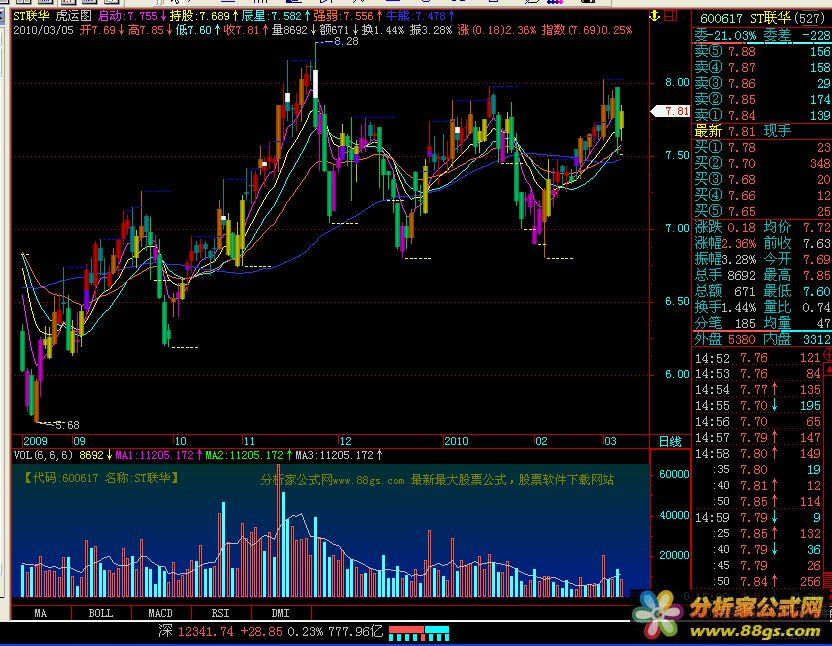The width and height of the screenshot is (832, 646).
Task: Click the yellow anchor icon above the chart
Action: (655, 16)
